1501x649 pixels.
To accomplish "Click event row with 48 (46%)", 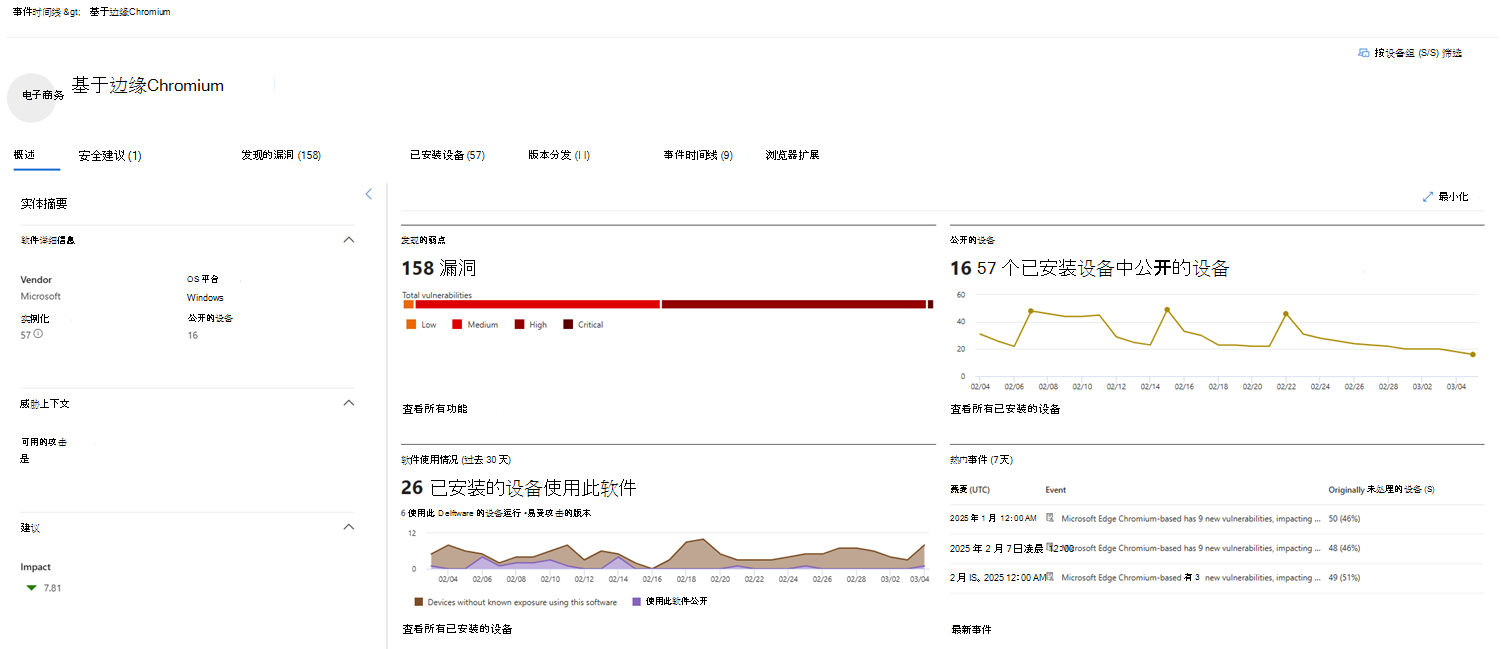I will click(1216, 548).
